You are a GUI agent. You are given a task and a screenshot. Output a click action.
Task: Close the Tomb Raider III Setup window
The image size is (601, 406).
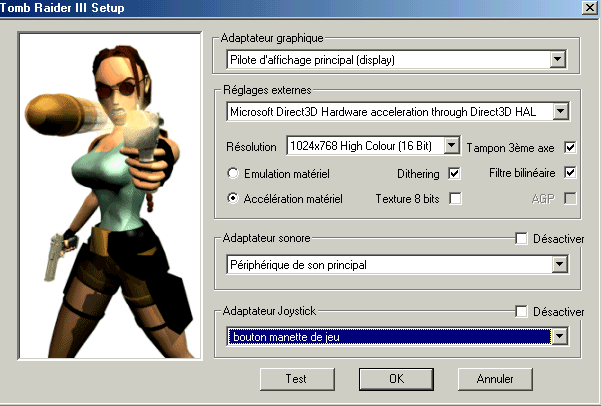(x=589, y=8)
